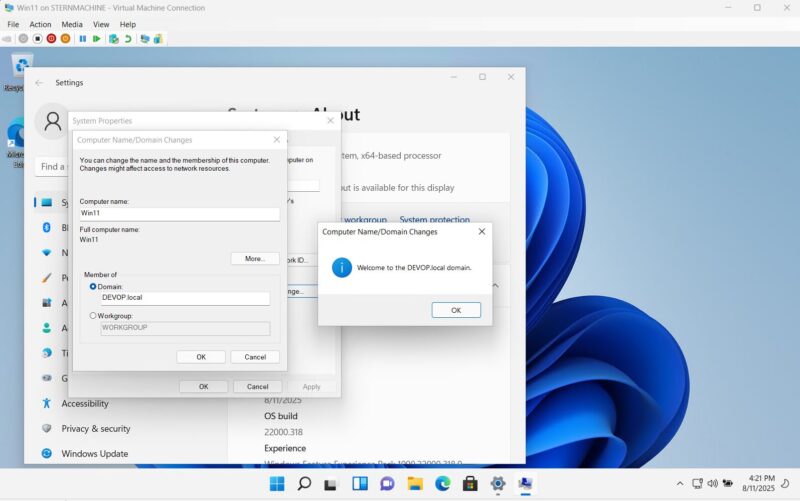
Task: Click Cancel in Computer Name/Domain Changes dialog
Action: (255, 357)
